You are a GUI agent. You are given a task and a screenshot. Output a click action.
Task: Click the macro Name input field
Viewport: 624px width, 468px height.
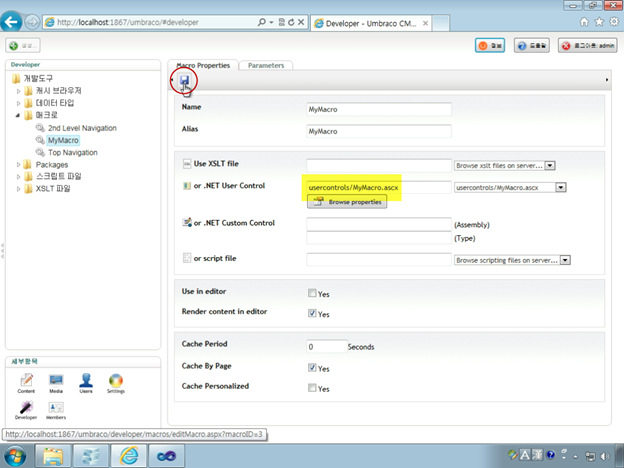tap(379, 109)
